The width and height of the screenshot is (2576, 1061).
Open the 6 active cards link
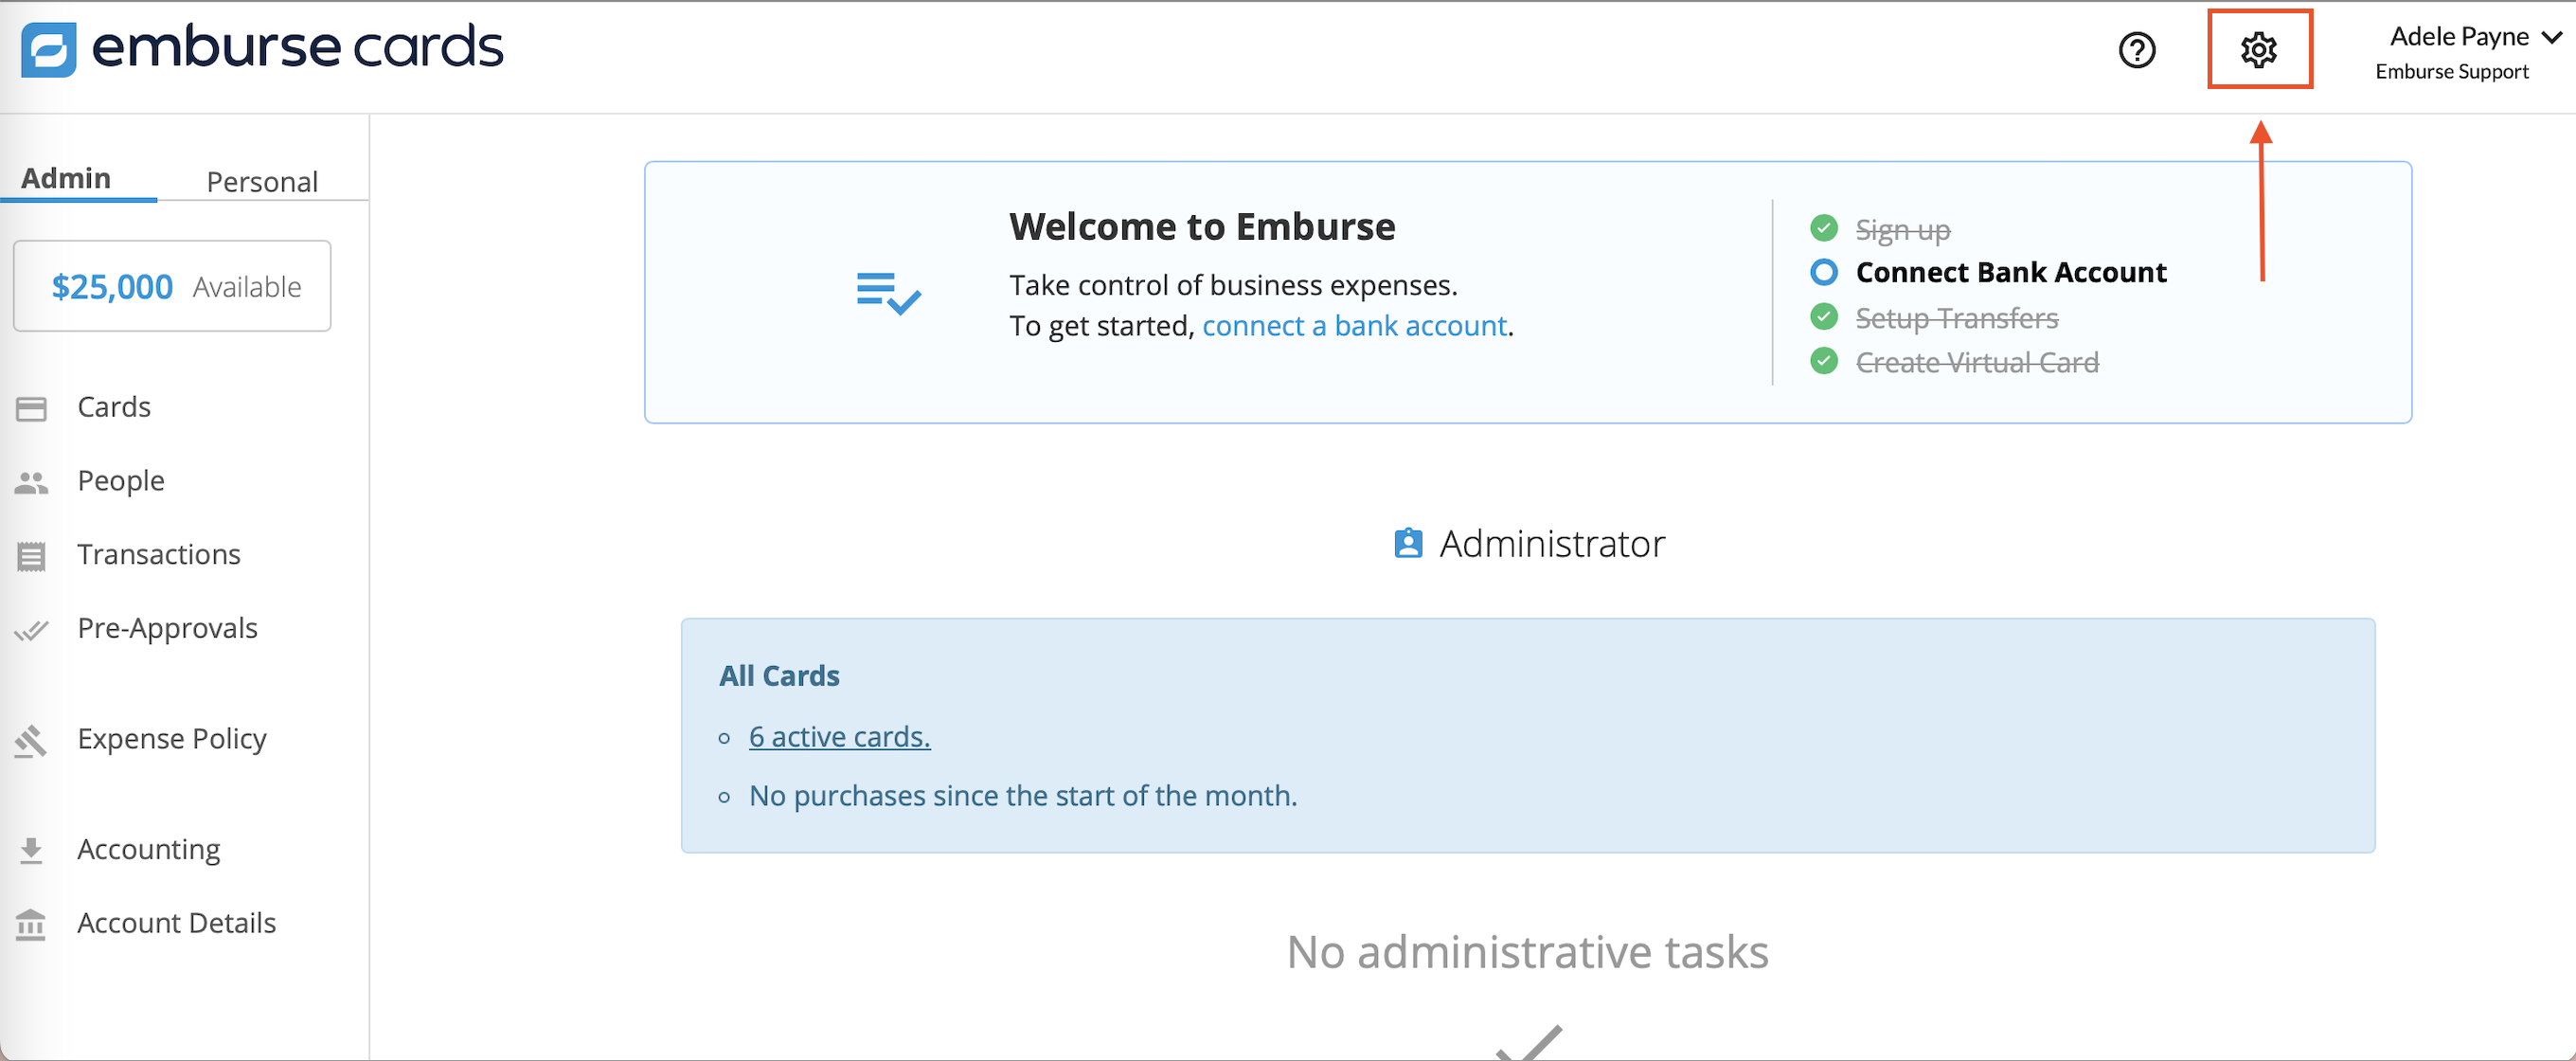pyautogui.click(x=839, y=737)
